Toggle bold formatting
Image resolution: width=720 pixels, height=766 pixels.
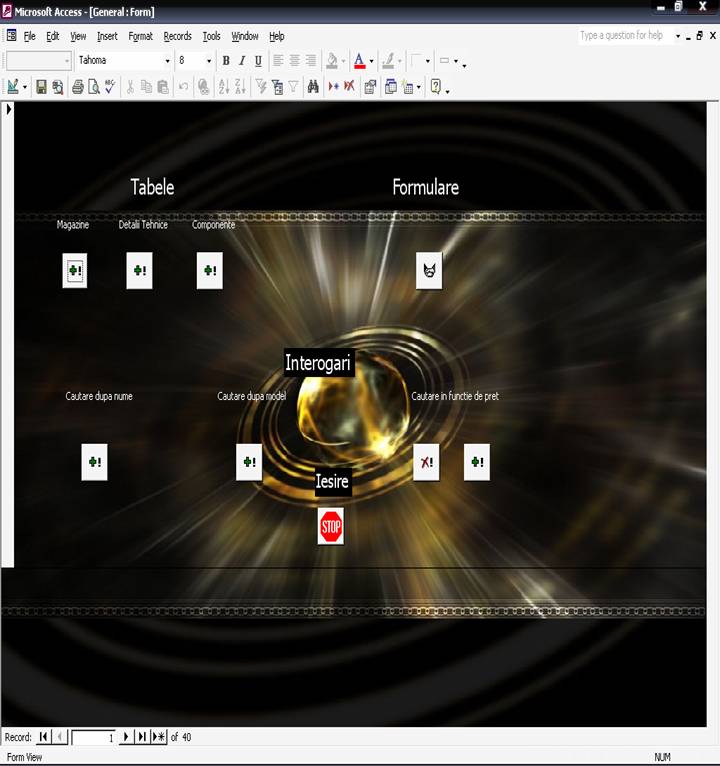coord(226,61)
